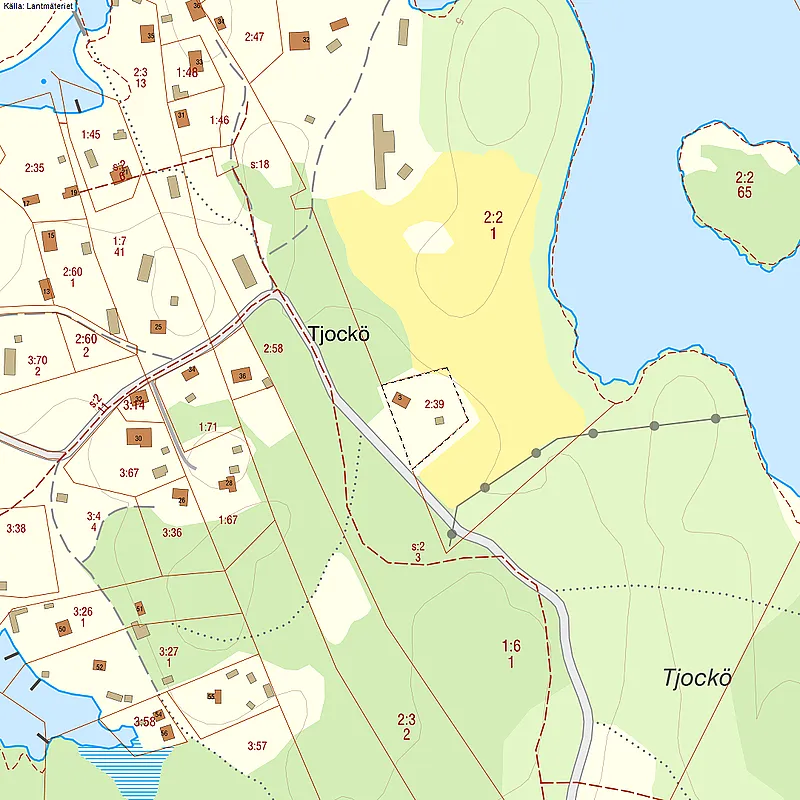Click parcel label '2:39'
This screenshot has height=800, width=800.
tap(434, 404)
